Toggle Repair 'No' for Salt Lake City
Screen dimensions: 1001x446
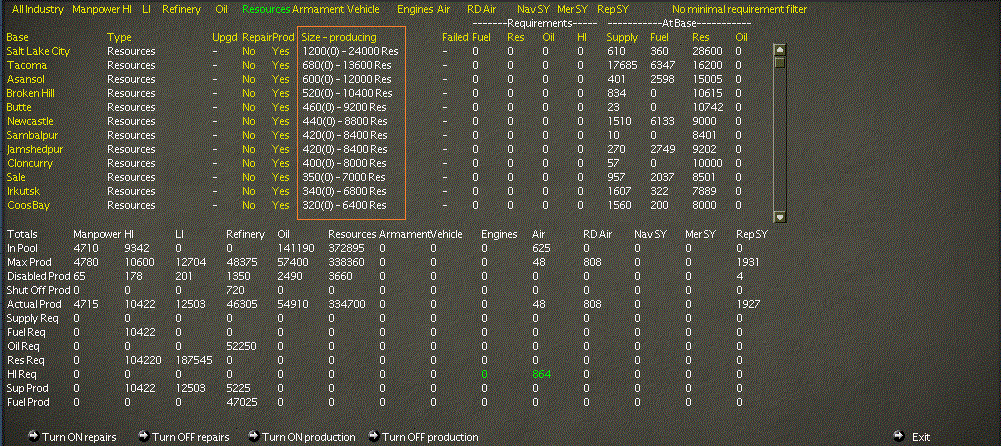[248, 51]
